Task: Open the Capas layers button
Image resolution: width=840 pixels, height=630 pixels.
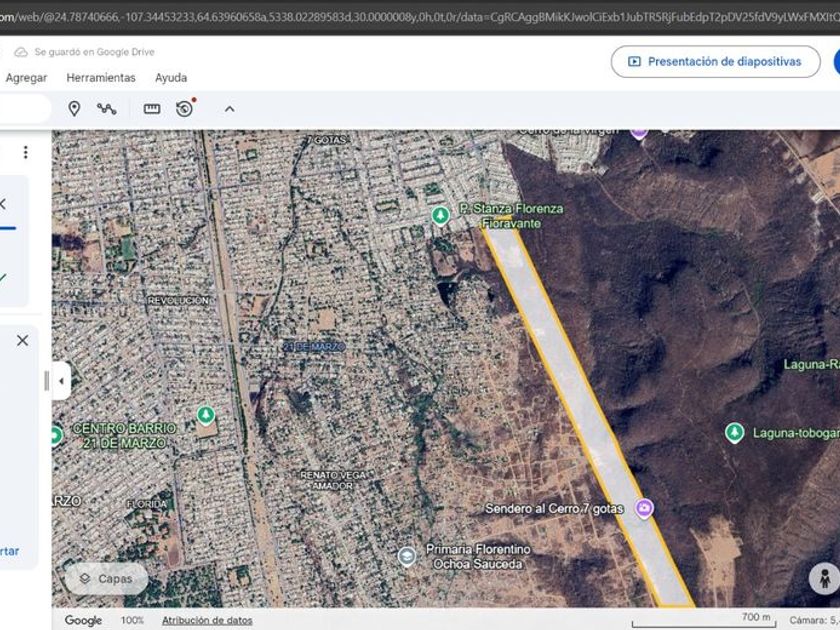Action: pos(106,578)
